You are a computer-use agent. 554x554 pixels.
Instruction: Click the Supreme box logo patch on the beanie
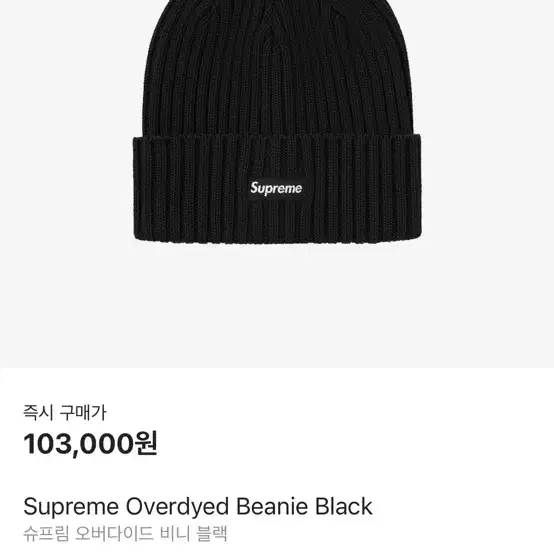coord(276,188)
